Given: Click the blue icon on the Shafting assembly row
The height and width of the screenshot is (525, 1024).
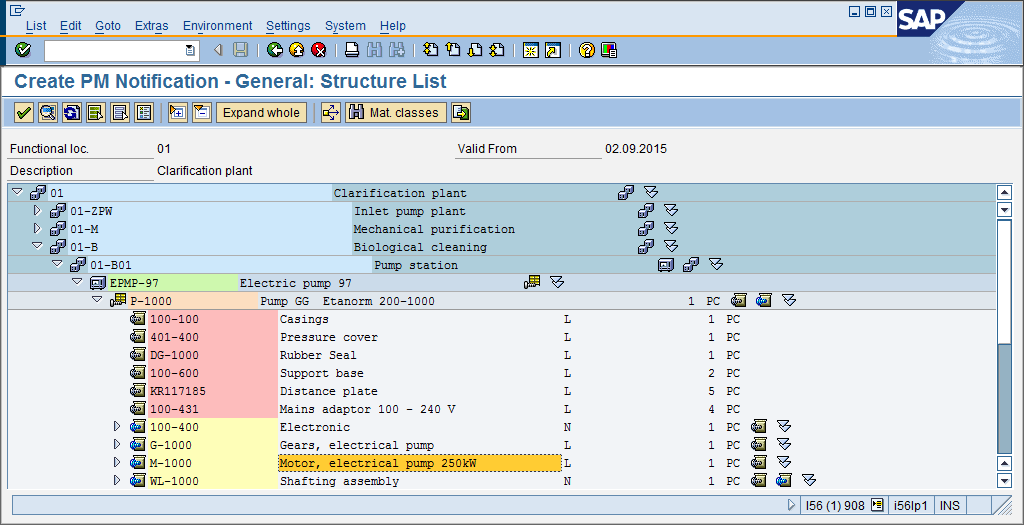Looking at the screenshot, I should click(783, 481).
